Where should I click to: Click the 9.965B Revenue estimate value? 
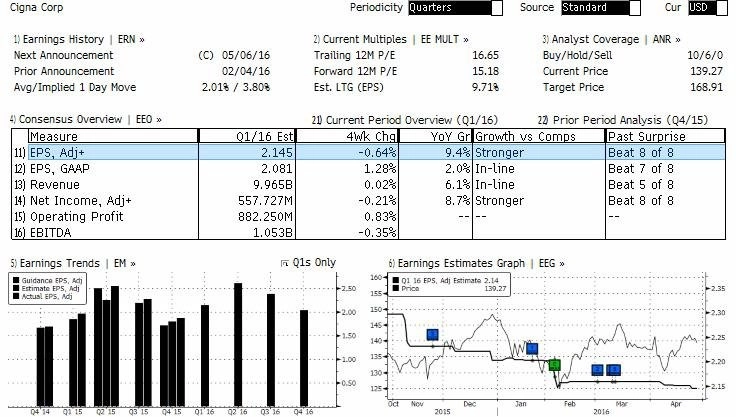pos(273,185)
